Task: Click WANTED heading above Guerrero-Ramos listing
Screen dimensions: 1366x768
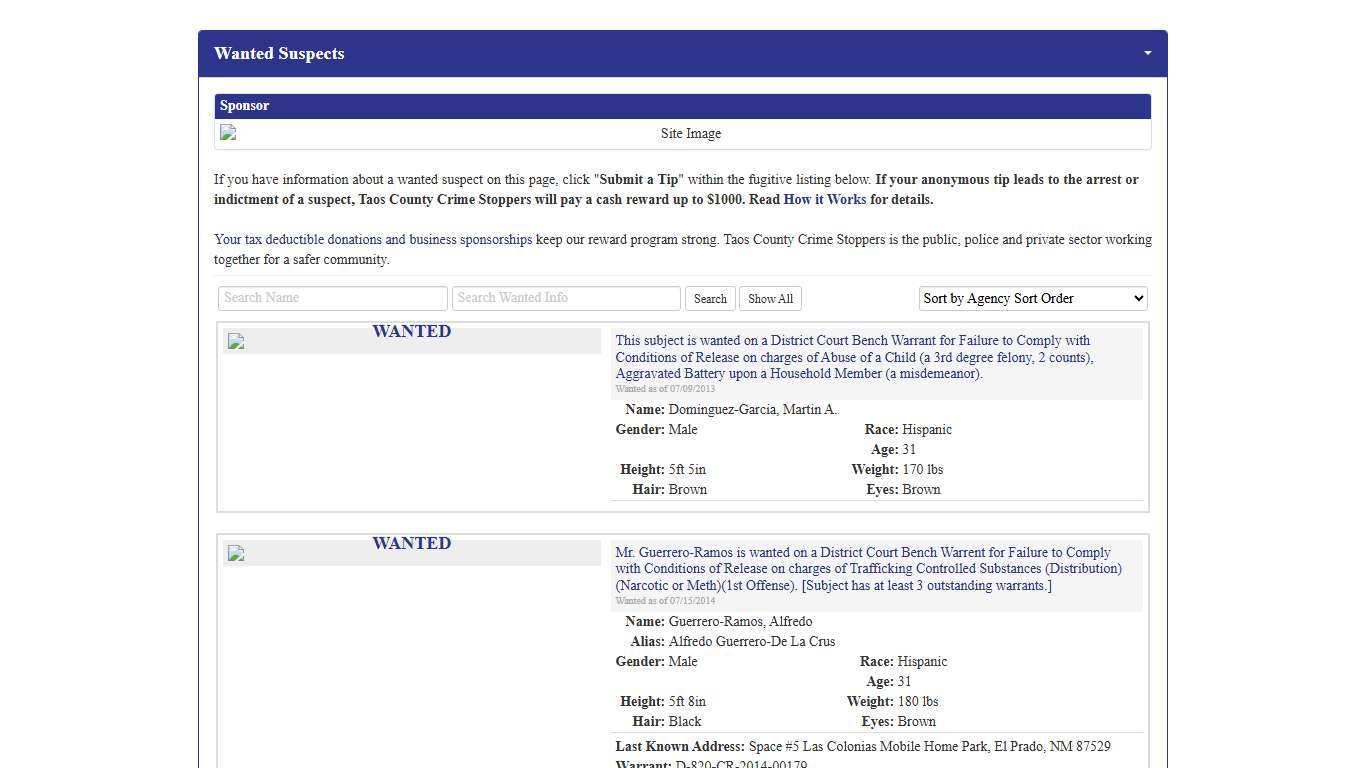Action: click(x=411, y=544)
